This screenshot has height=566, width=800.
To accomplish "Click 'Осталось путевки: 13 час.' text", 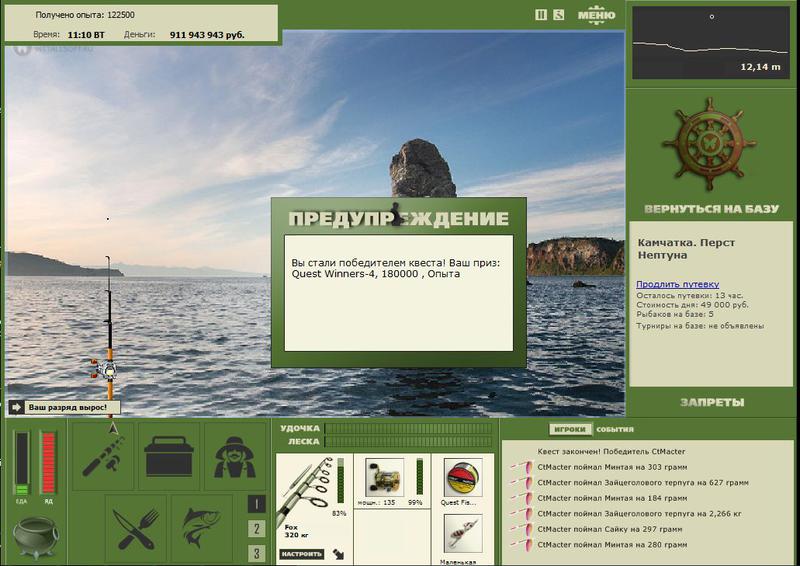I will 689,296.
